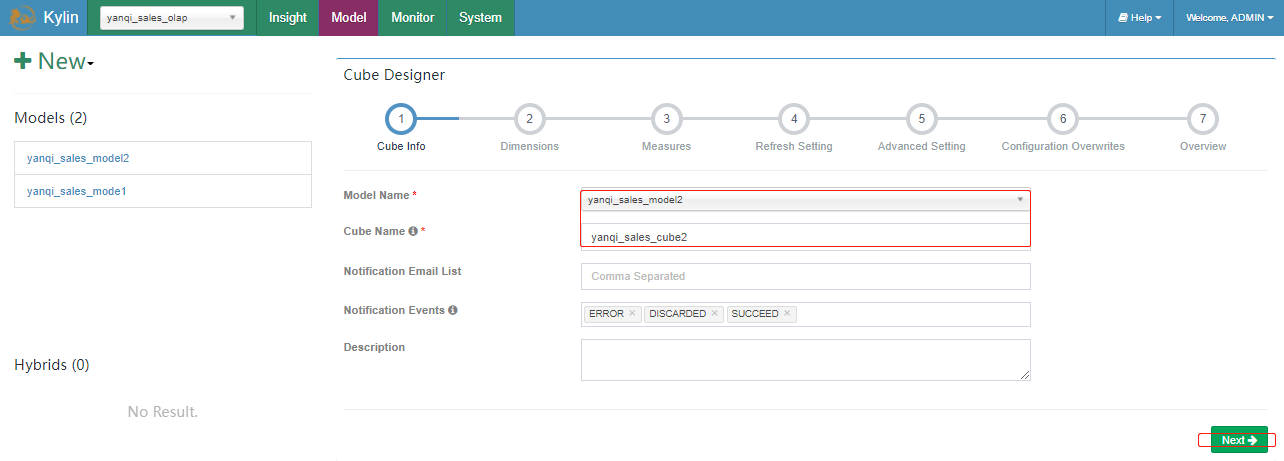
Task: Click the Next button
Action: point(1239,440)
